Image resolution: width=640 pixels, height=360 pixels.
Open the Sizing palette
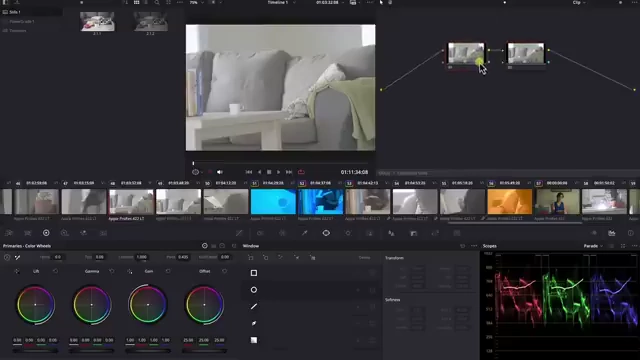pyautogui.click(x=435, y=233)
